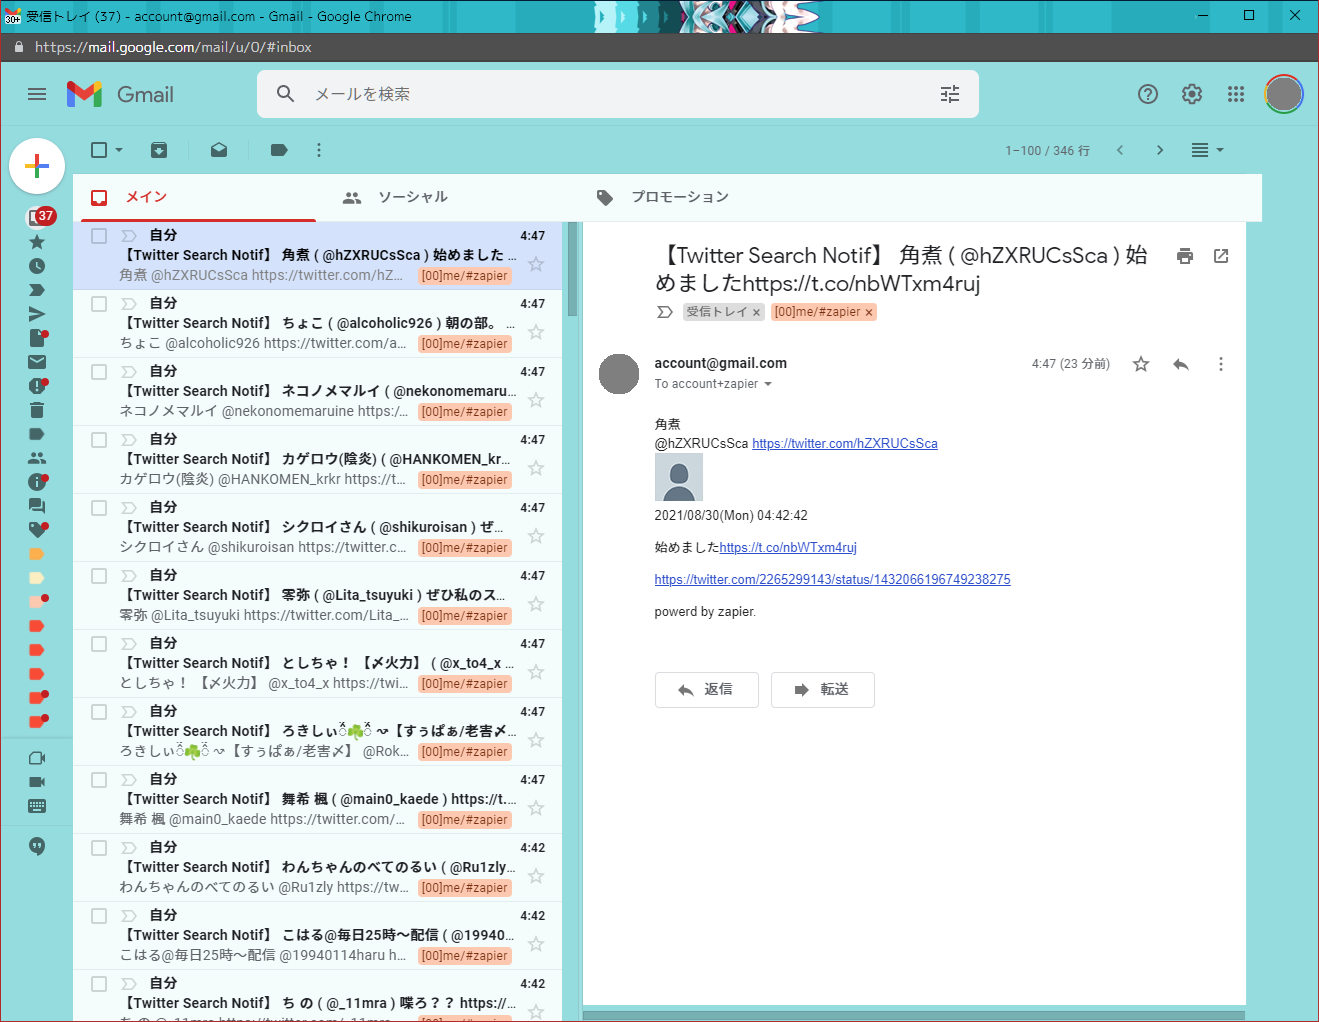Click the browser address bar URL

(x=173, y=47)
